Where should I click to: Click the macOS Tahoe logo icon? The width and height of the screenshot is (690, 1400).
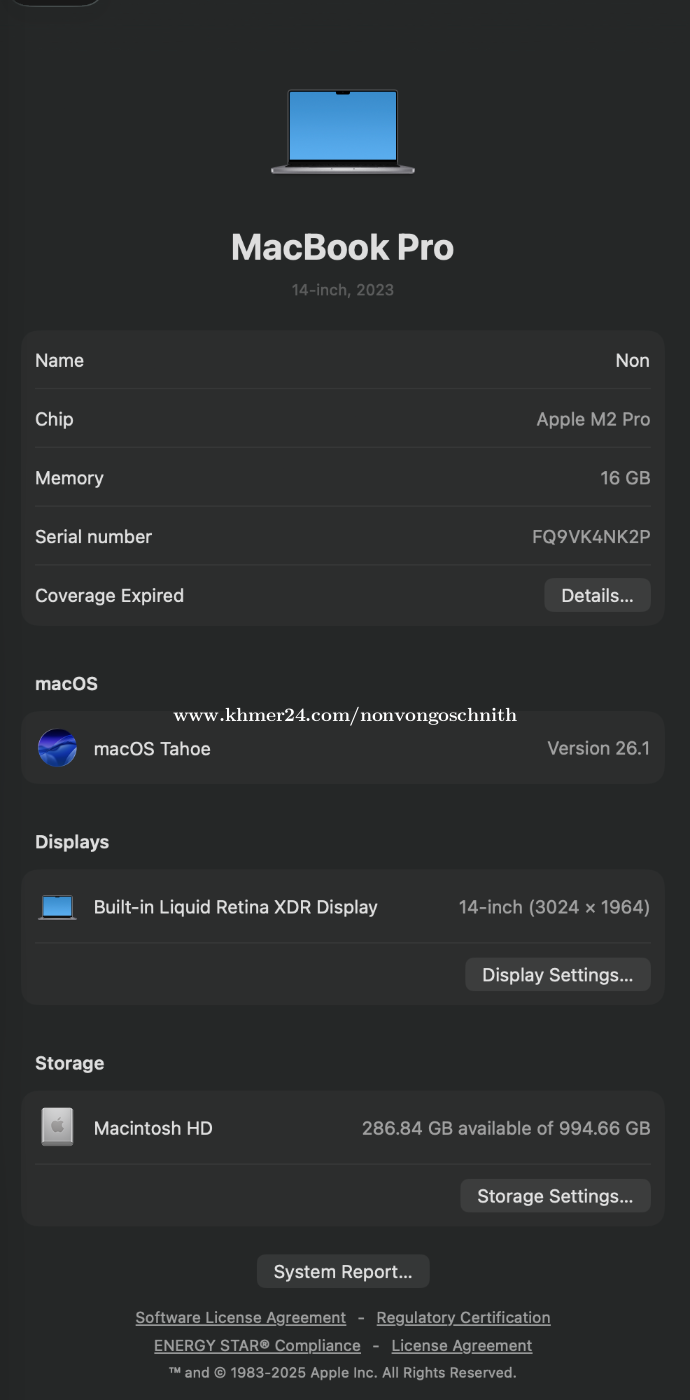tap(57, 748)
